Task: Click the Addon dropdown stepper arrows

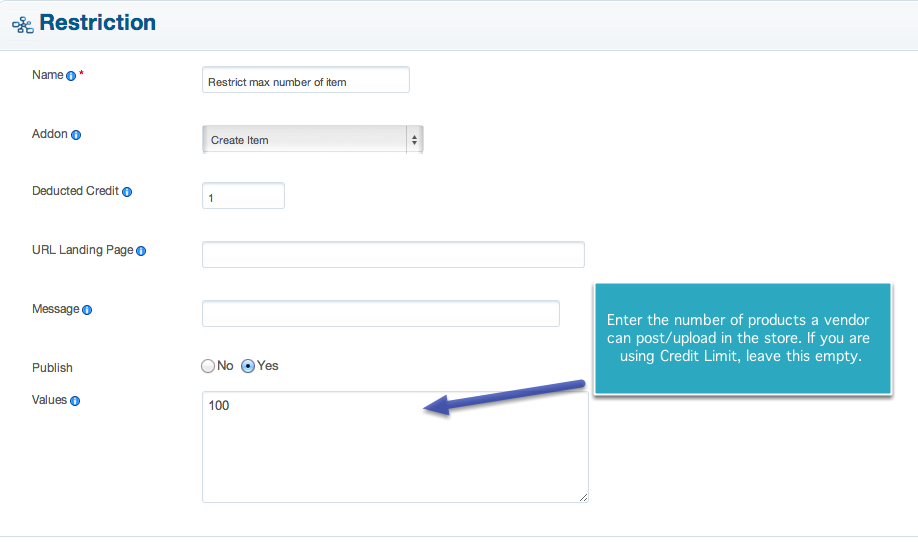Action: pyautogui.click(x=415, y=140)
